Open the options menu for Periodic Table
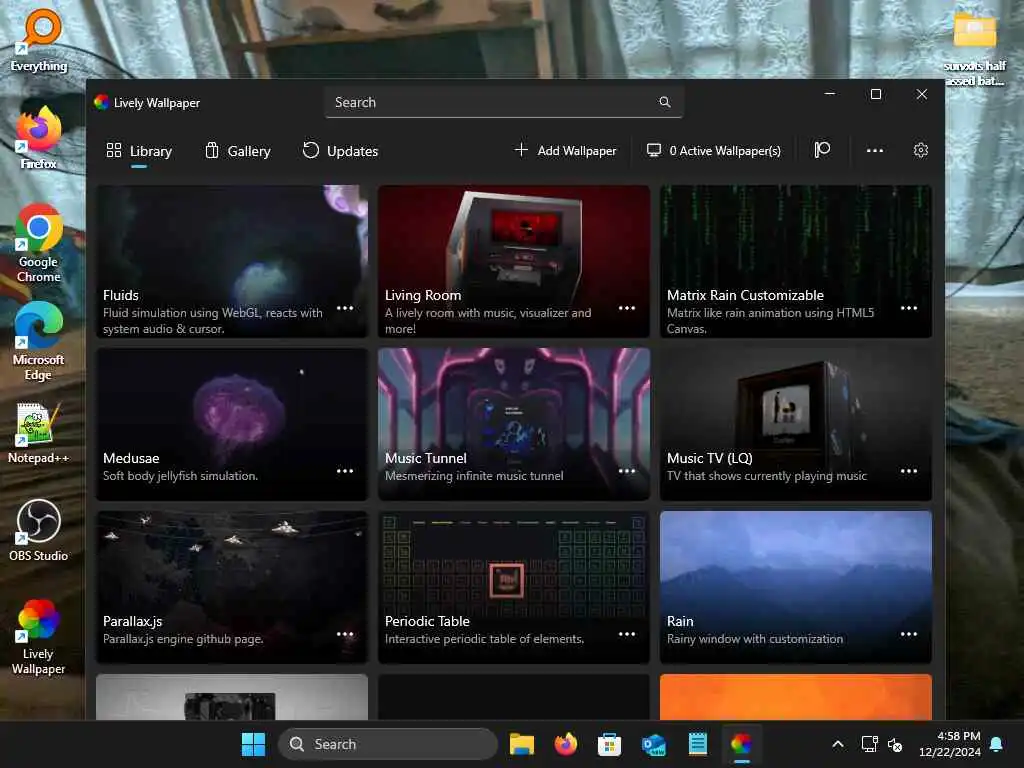 tap(627, 634)
